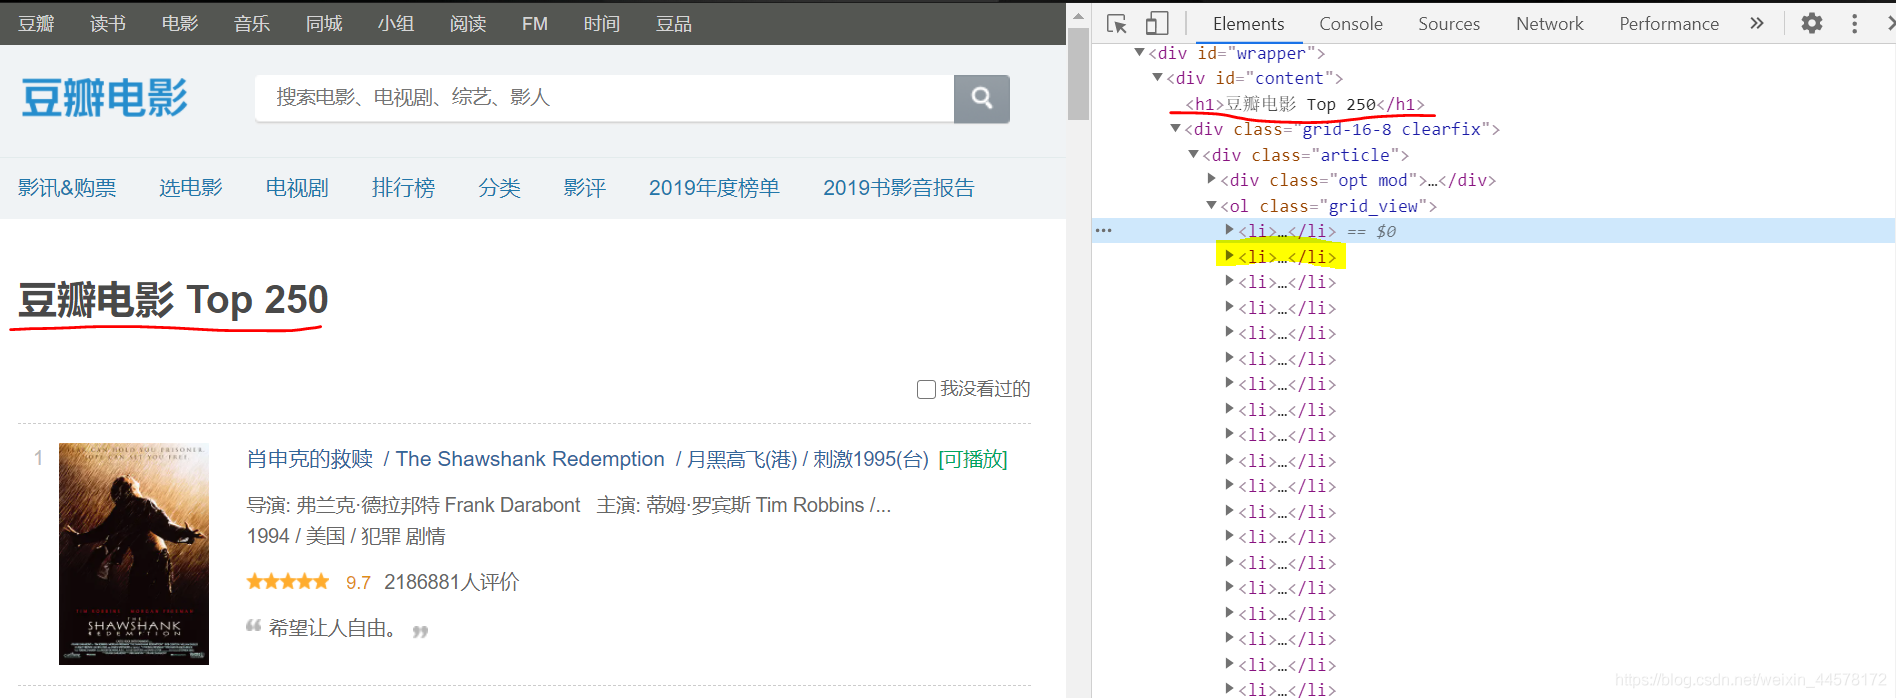Open FM in top navigation

535,23
